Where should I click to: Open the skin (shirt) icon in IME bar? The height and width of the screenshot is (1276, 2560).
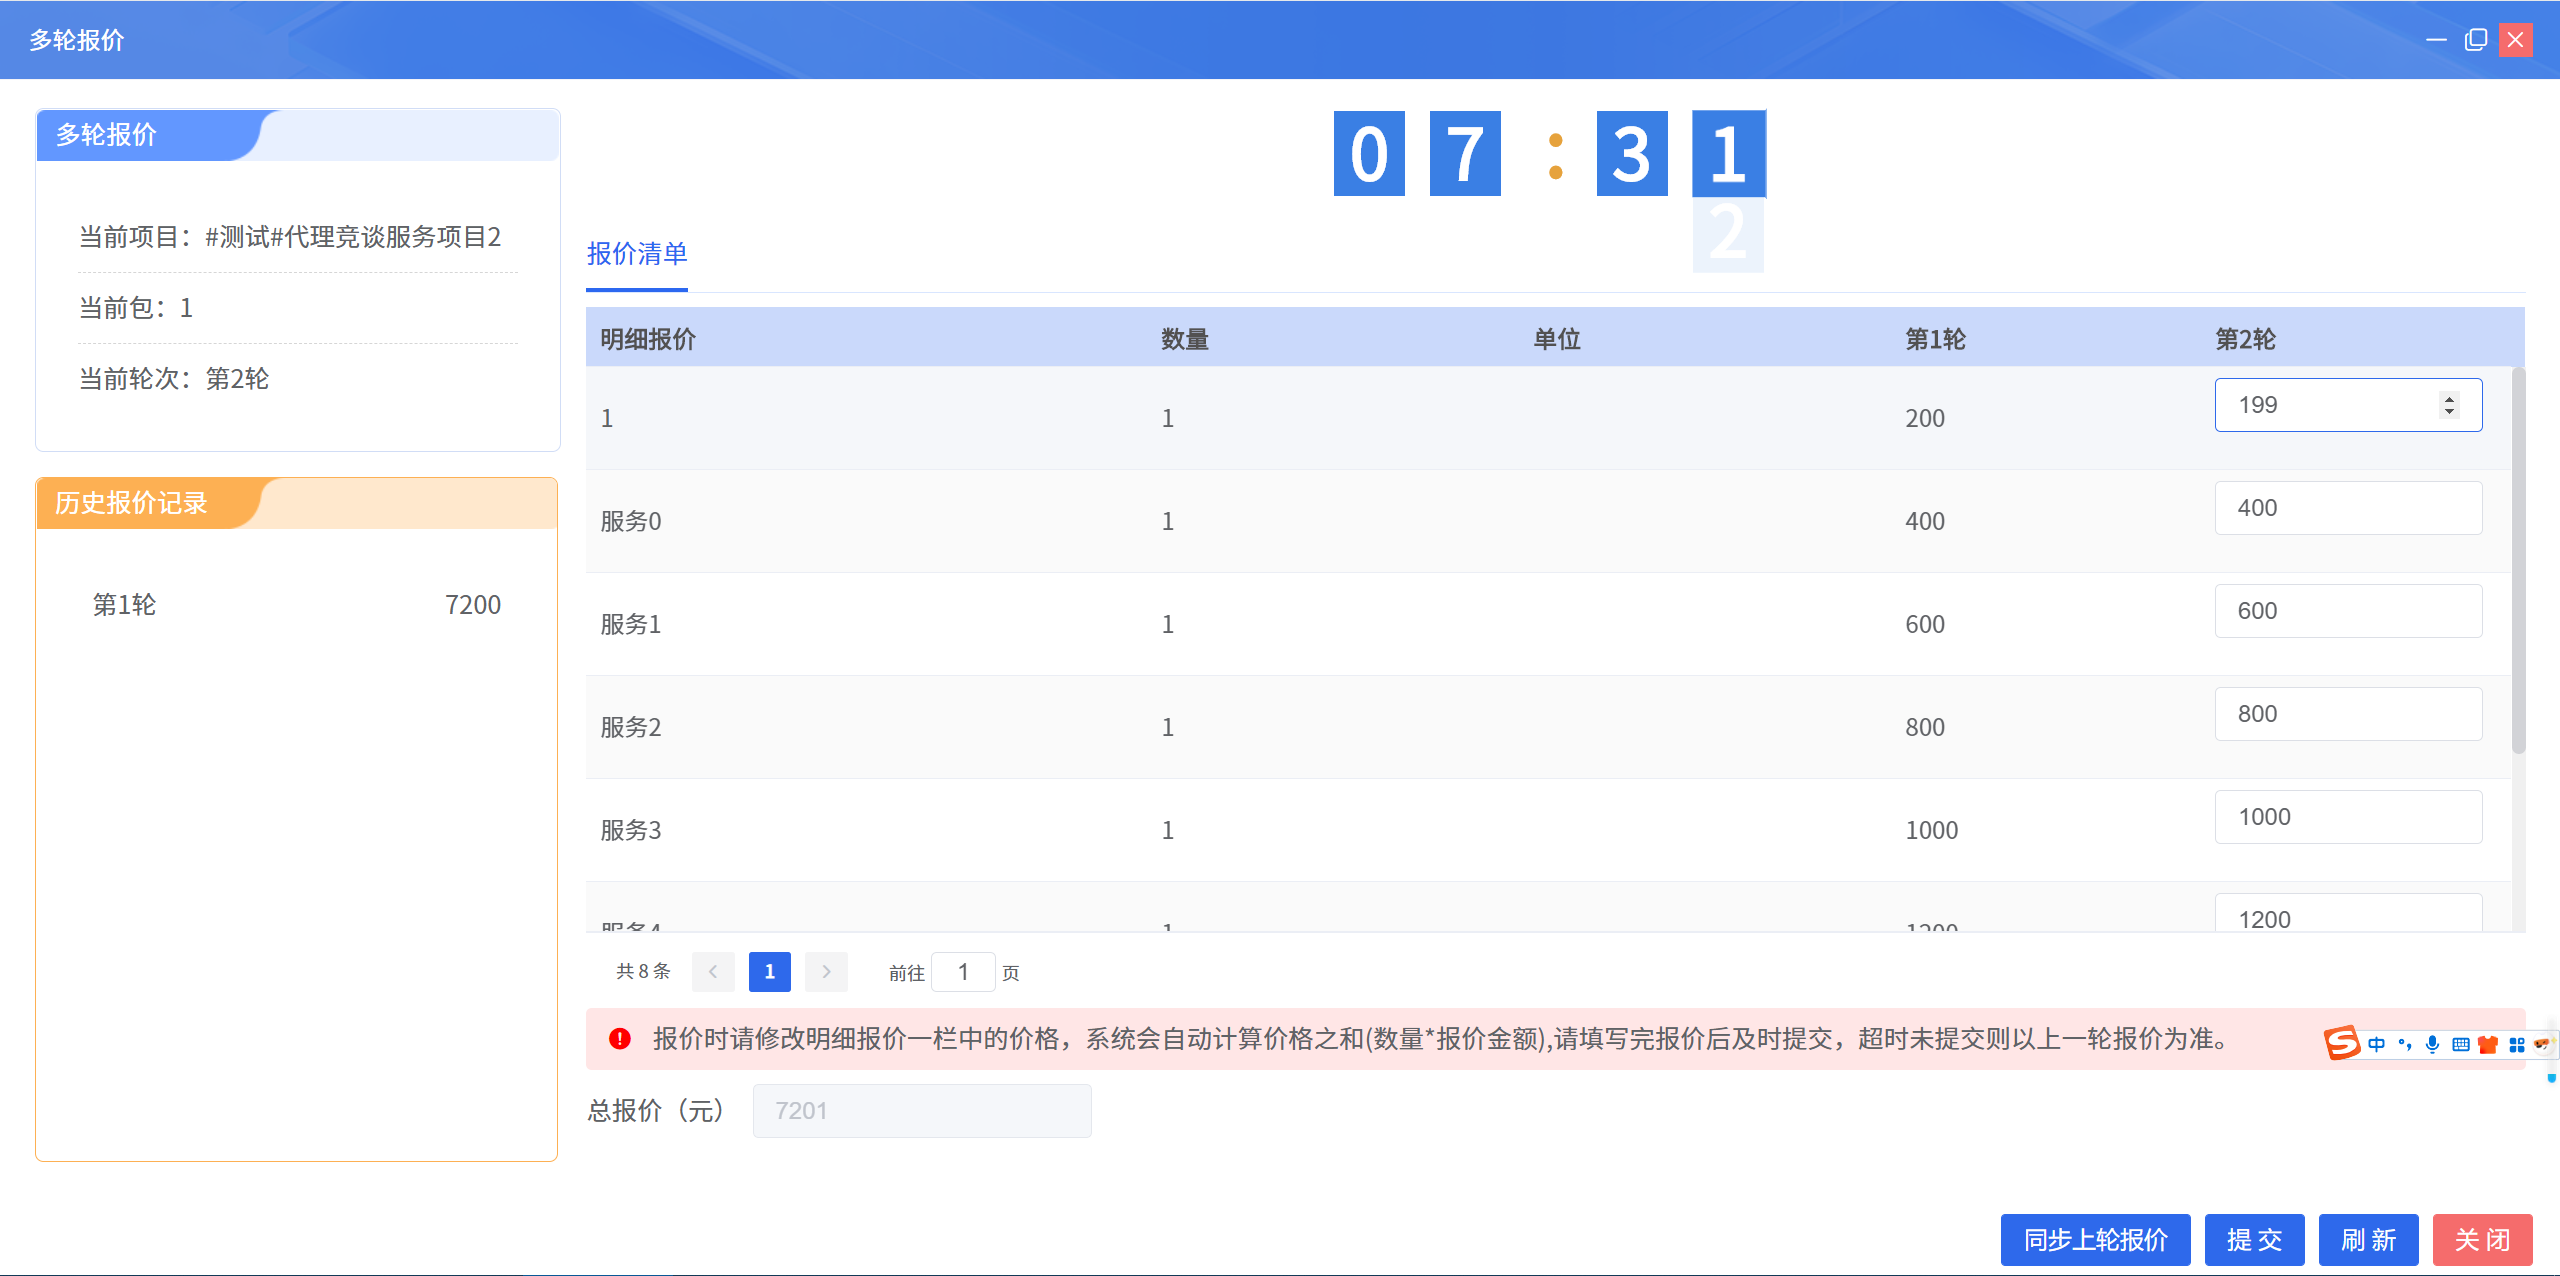[2489, 1044]
